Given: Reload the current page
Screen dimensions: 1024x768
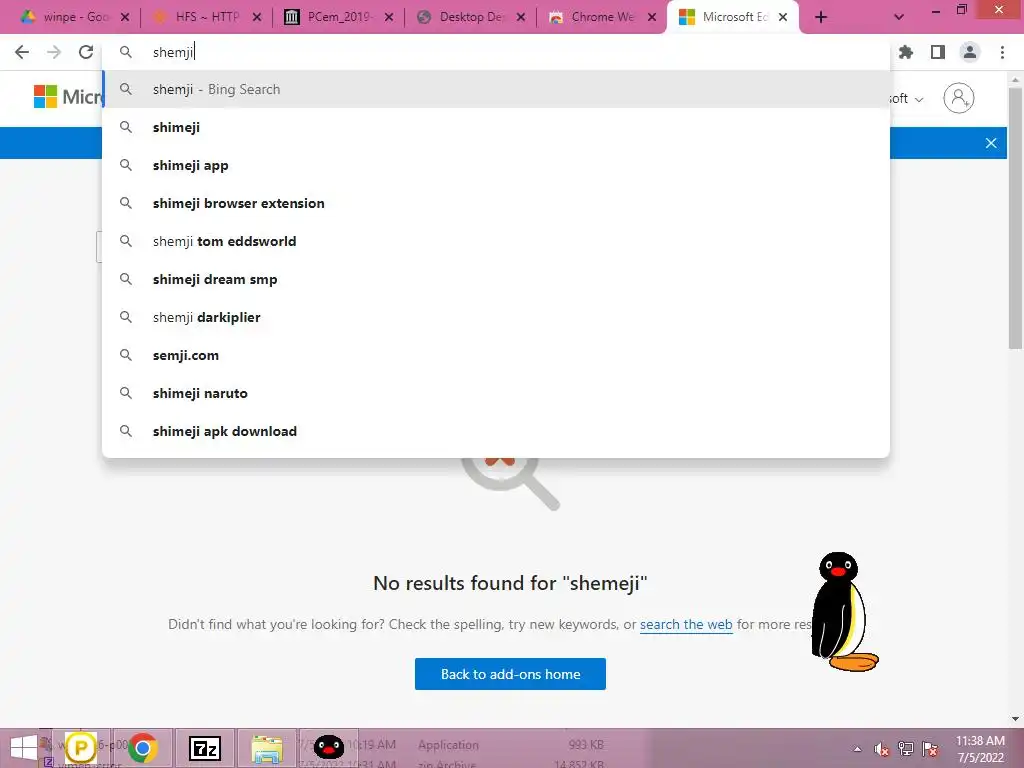Looking at the screenshot, I should click(86, 52).
